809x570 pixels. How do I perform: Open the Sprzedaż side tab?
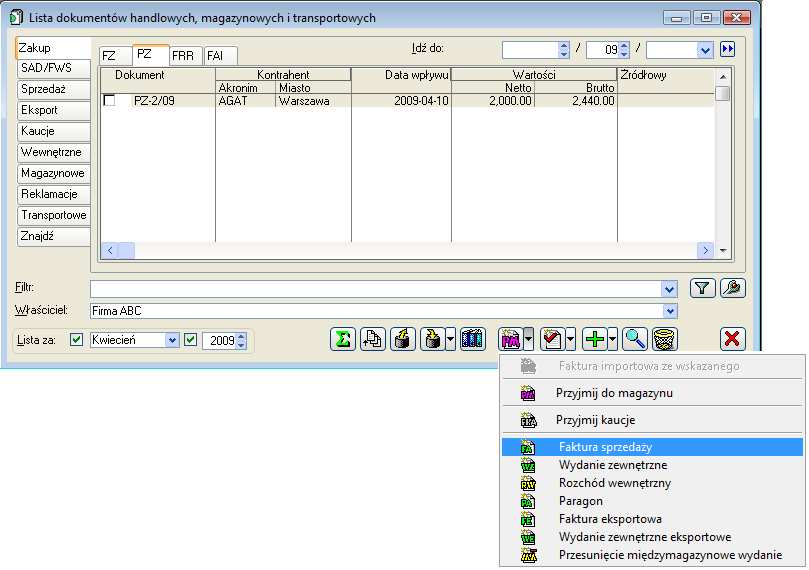click(54, 89)
